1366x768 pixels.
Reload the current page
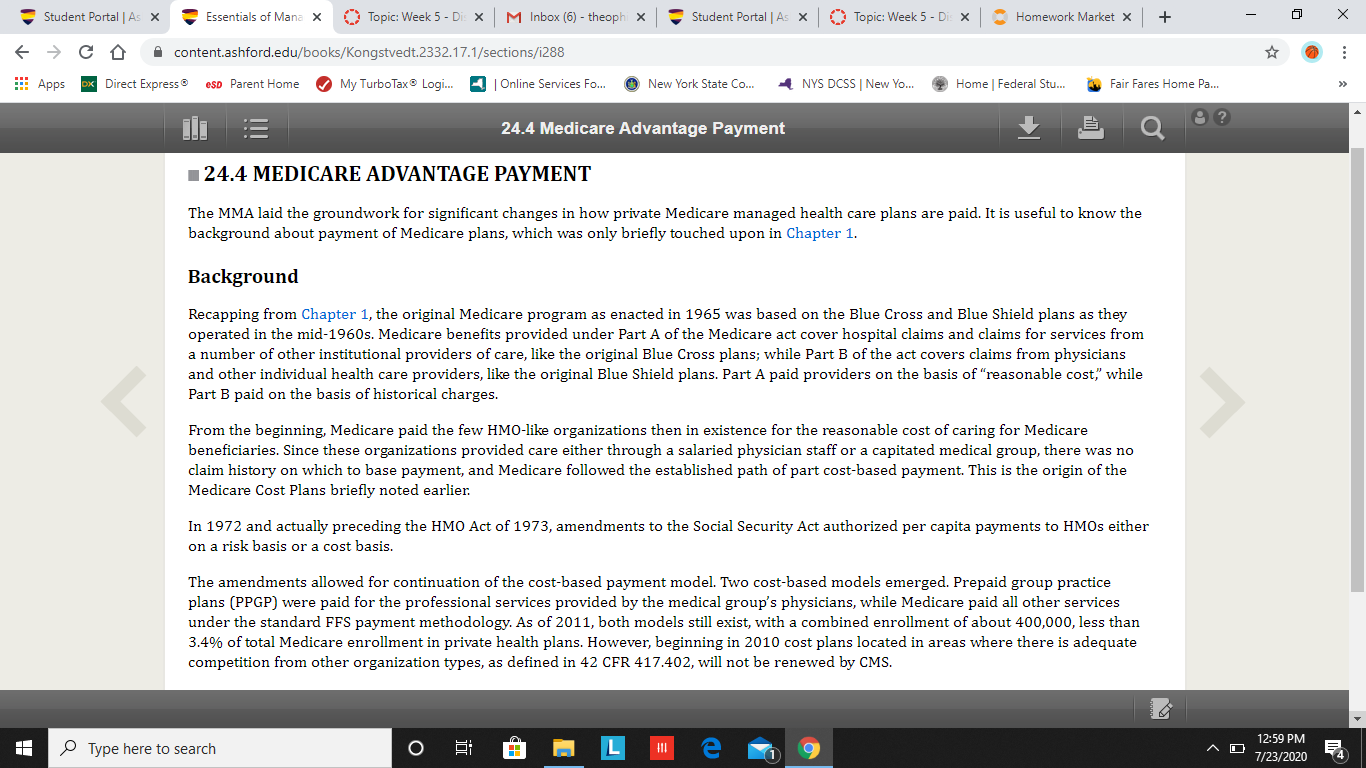[86, 52]
